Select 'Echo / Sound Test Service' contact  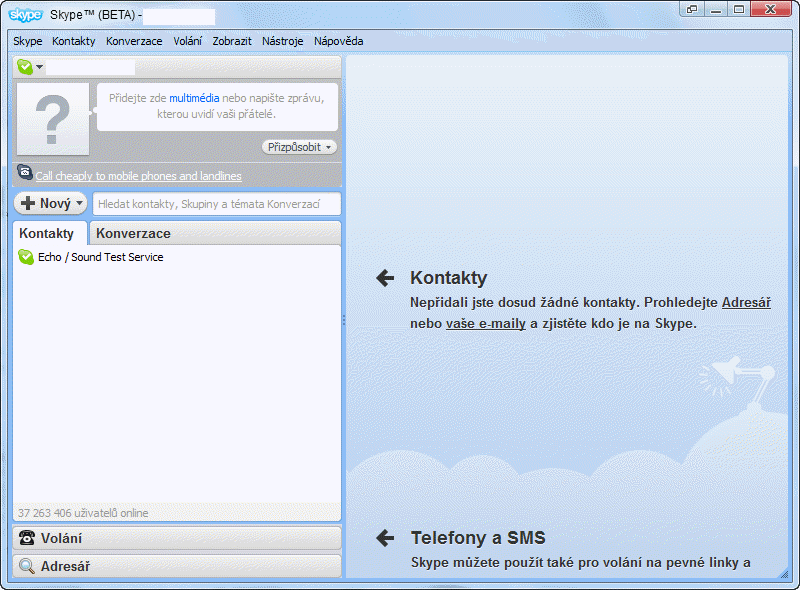pos(177,257)
